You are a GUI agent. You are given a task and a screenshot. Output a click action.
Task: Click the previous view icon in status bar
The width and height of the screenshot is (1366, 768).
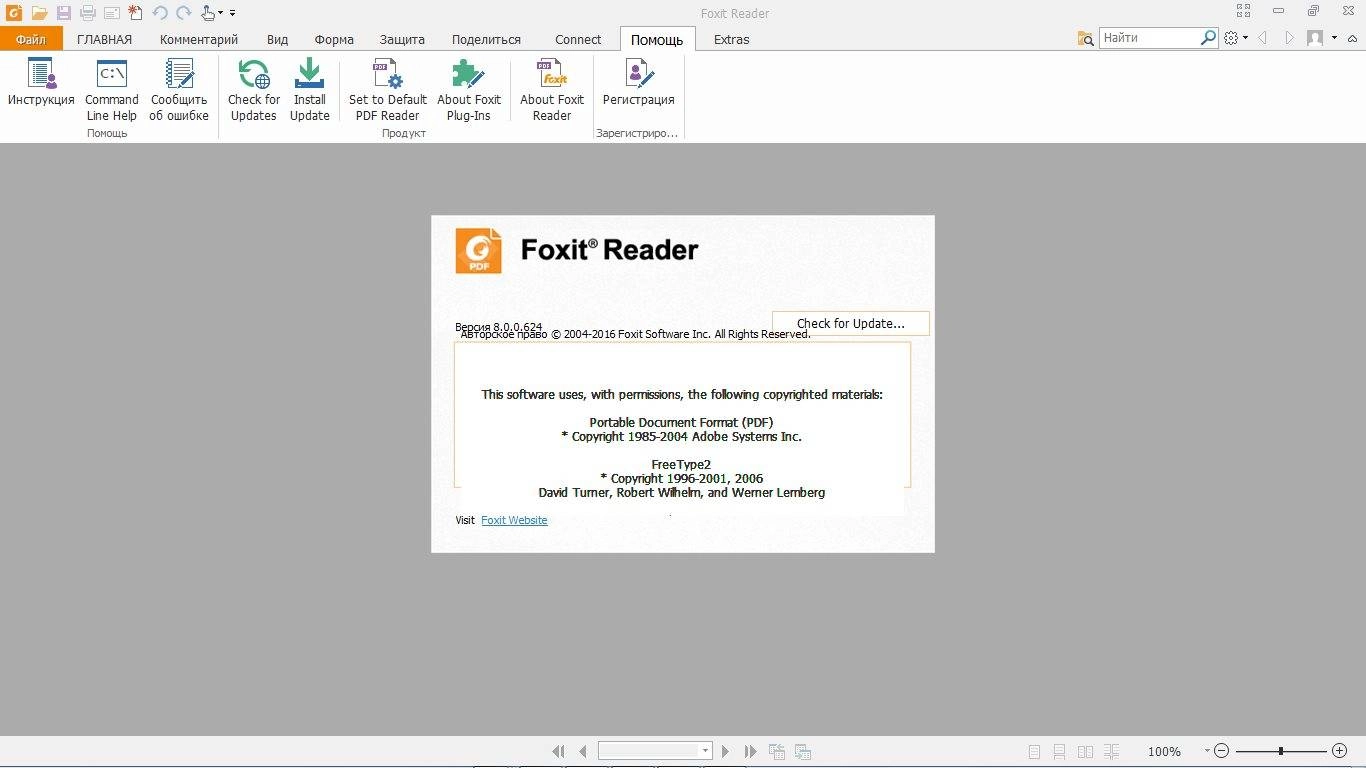tap(776, 751)
